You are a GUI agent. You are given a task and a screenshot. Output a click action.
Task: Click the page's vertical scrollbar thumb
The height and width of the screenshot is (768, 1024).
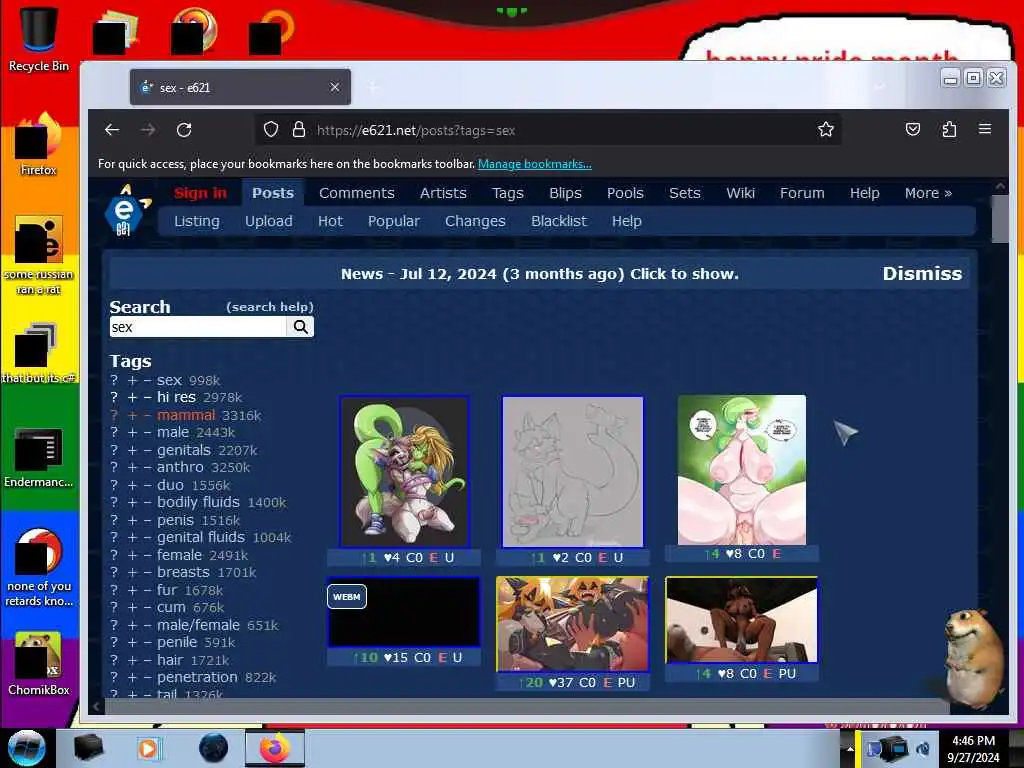click(x=1000, y=219)
